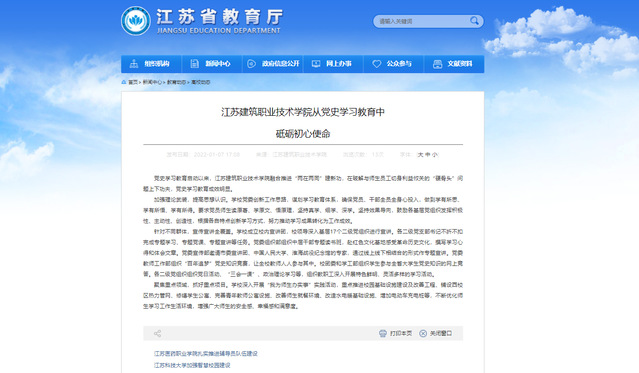Set font size to large 大
Viewport: 639px width, 373px height.
click(420, 155)
